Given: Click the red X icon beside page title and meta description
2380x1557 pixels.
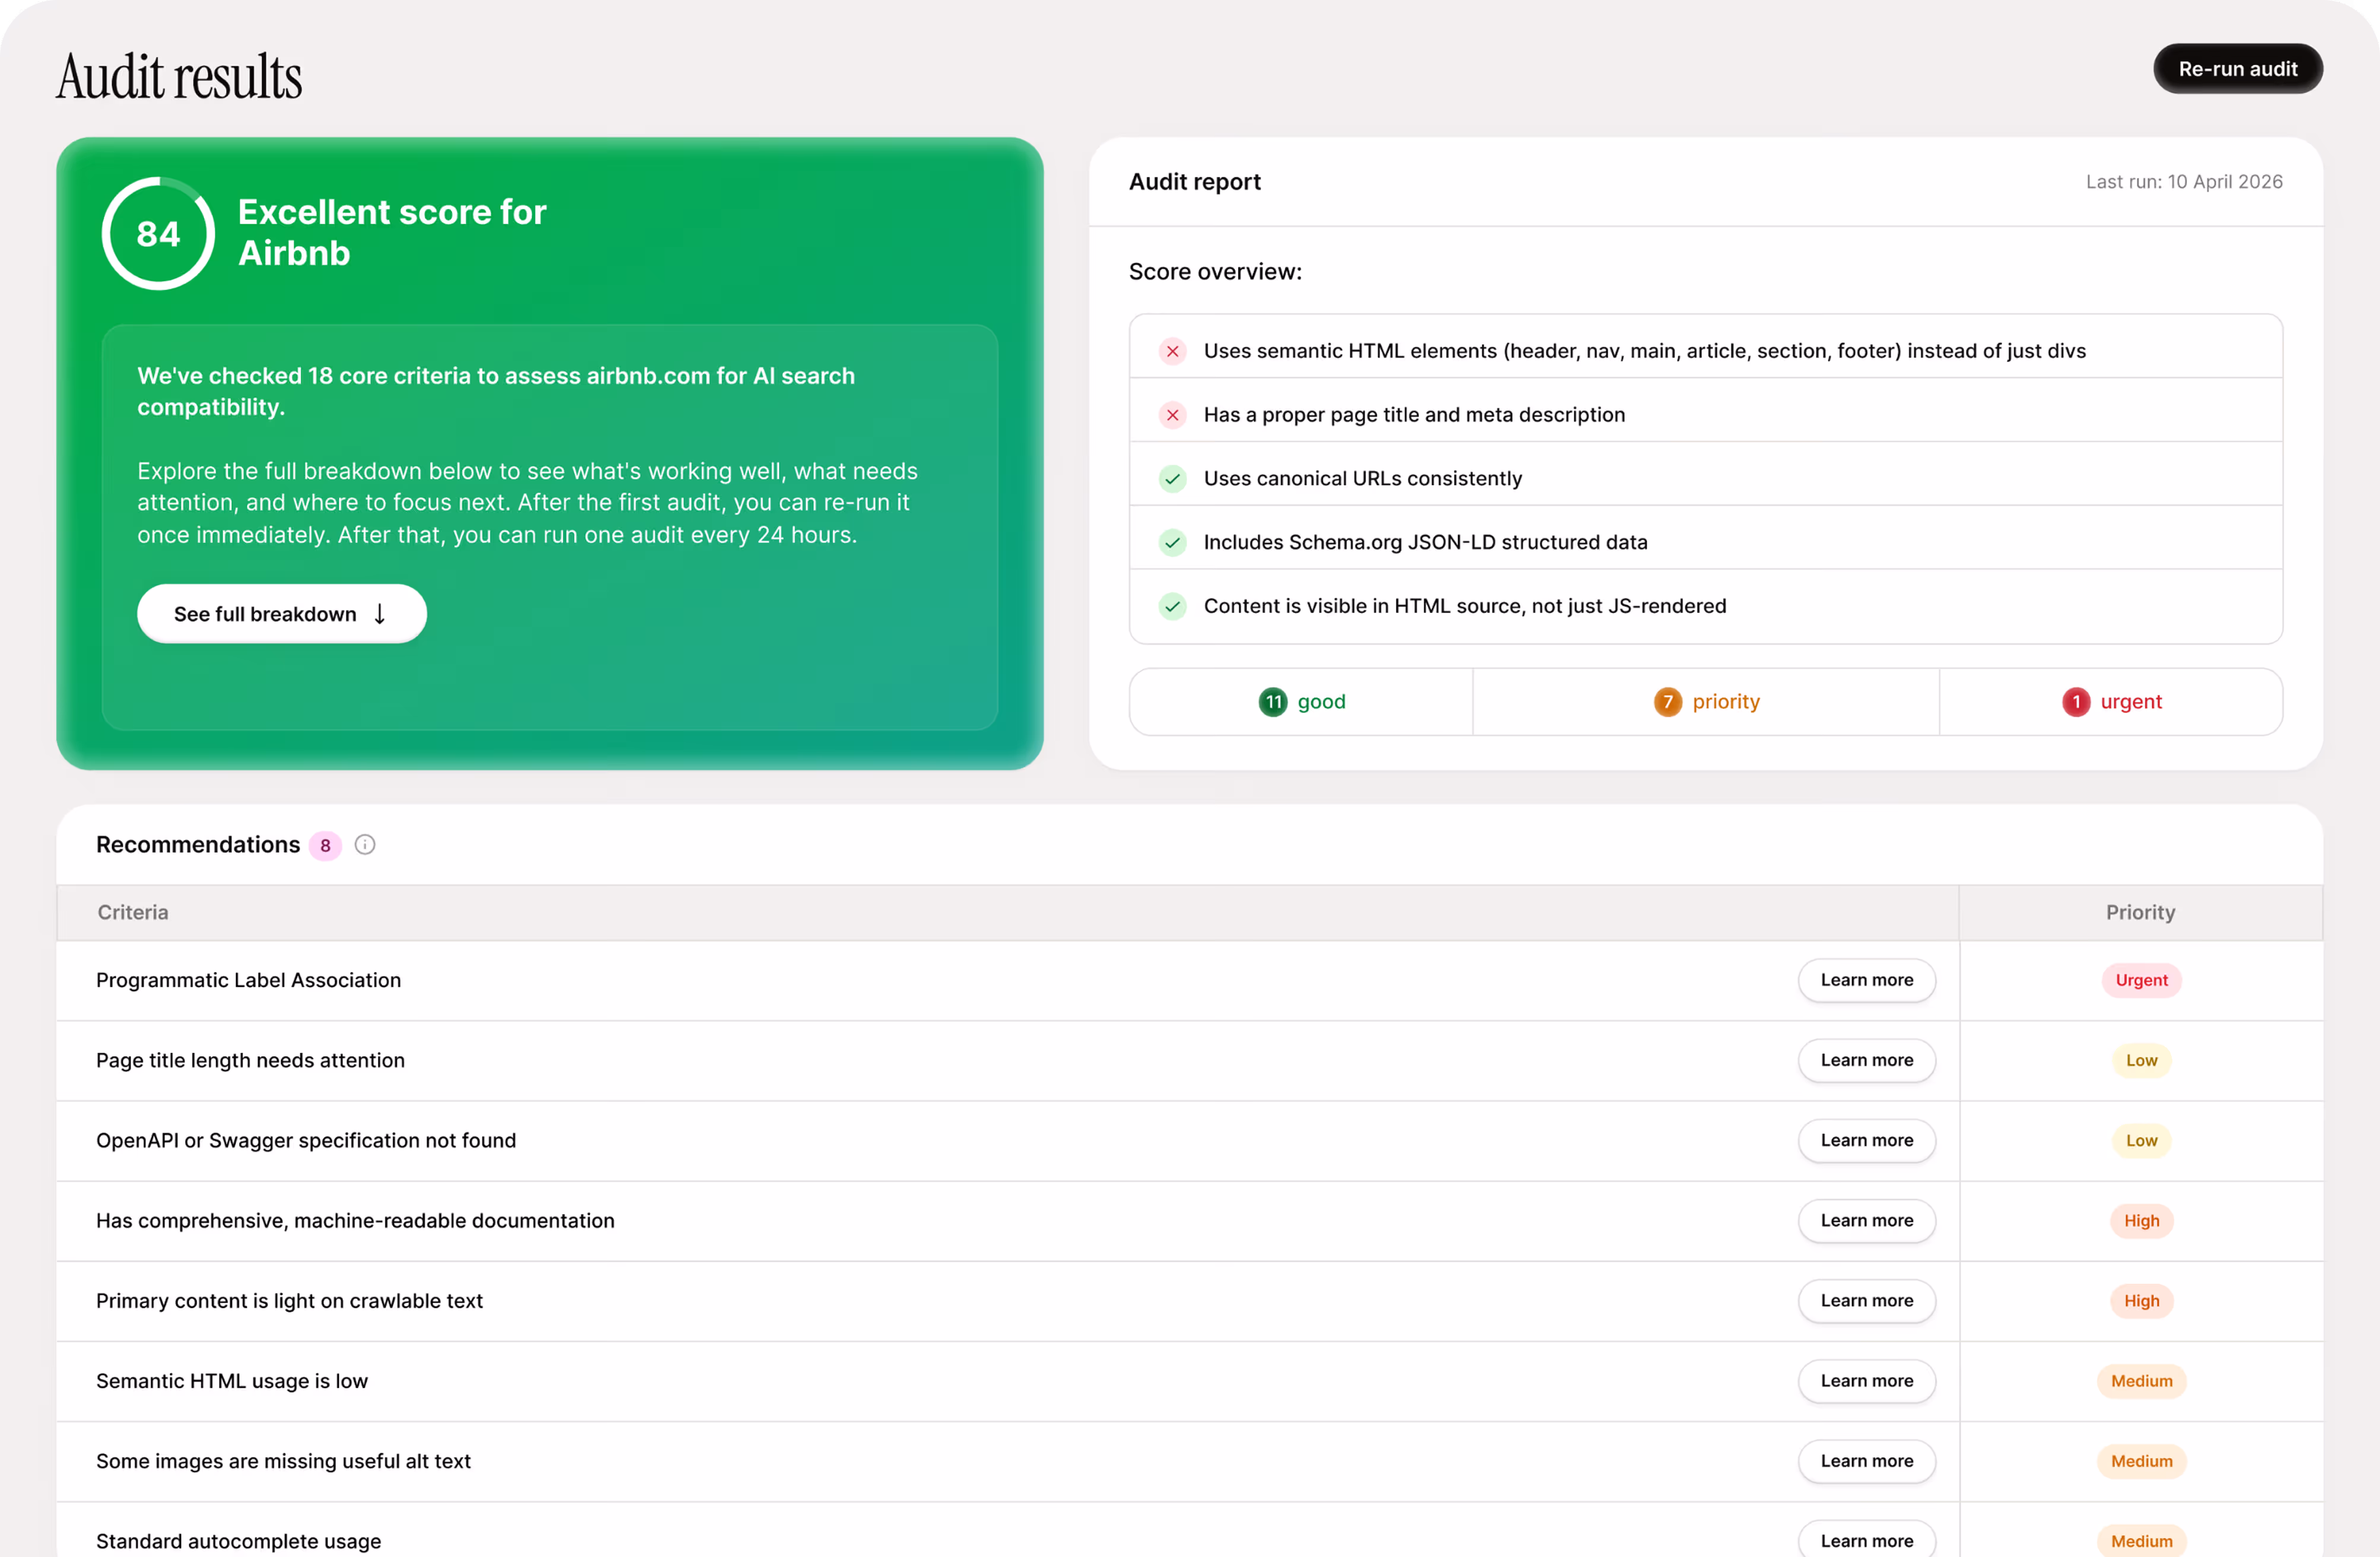Looking at the screenshot, I should point(1172,415).
